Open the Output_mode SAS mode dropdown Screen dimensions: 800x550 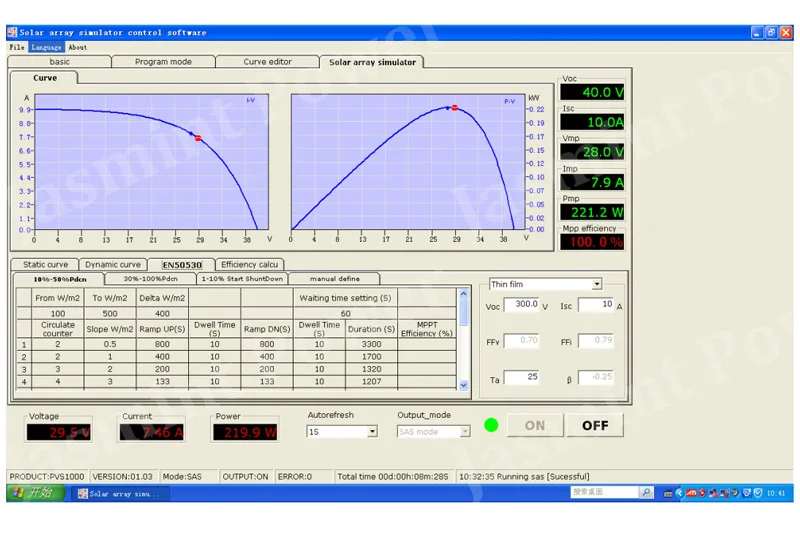pos(464,432)
